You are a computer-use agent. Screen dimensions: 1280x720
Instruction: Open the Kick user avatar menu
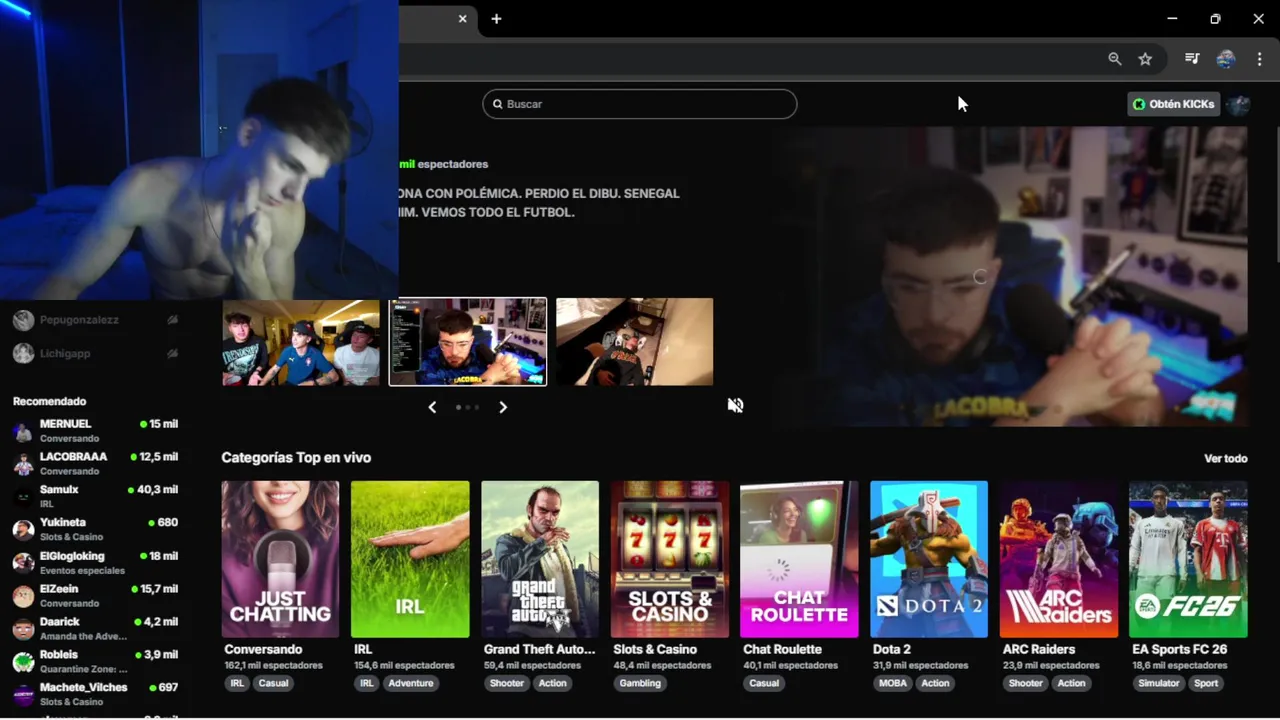tap(1238, 104)
